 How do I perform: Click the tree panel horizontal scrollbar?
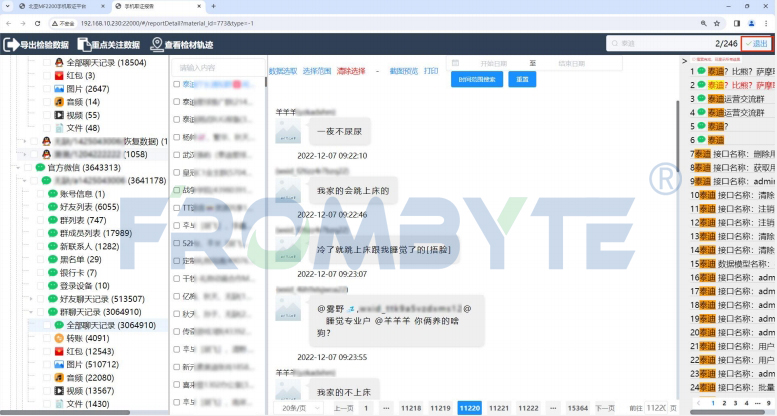(67, 413)
